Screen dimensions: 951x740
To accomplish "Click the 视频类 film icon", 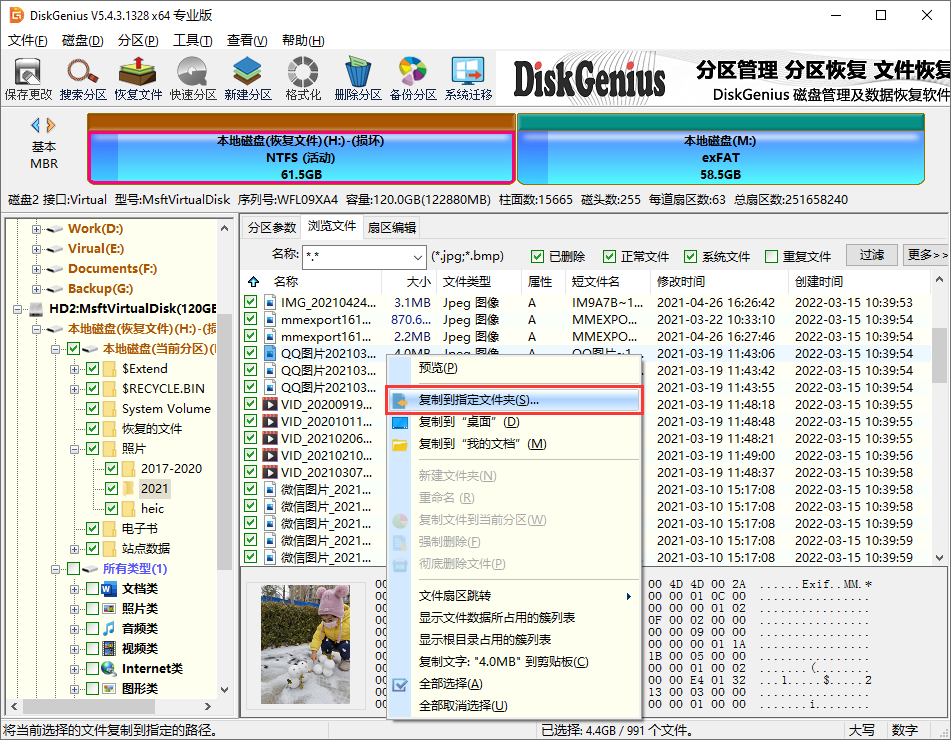I will [109, 648].
